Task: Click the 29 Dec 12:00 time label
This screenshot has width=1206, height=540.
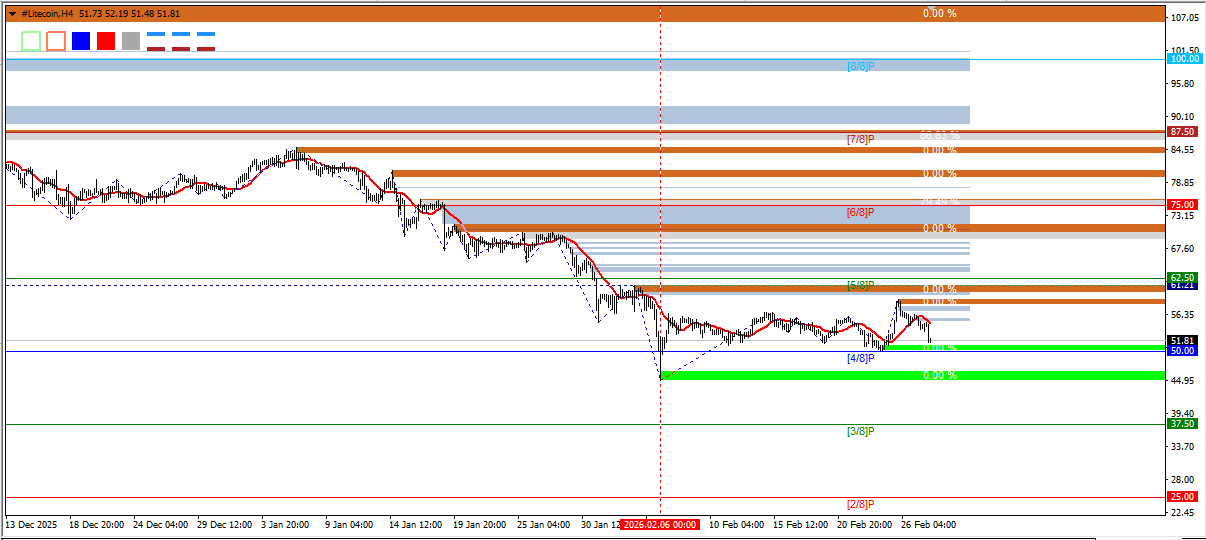Action: tap(225, 525)
